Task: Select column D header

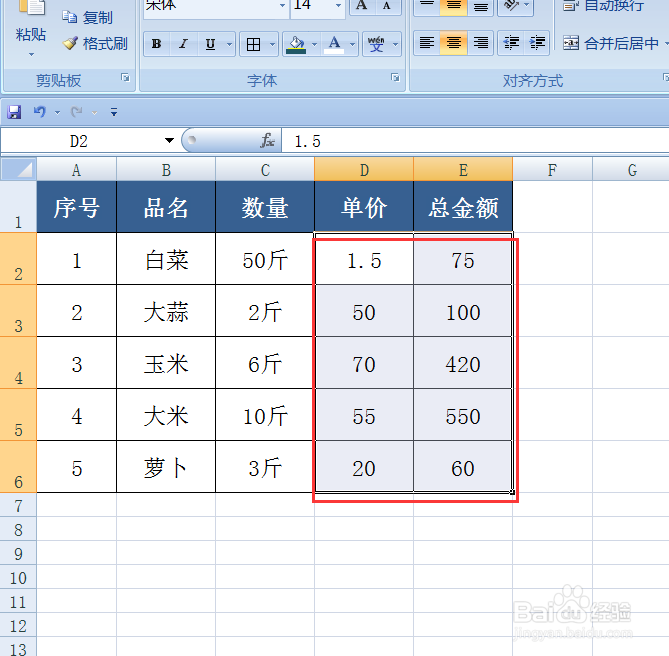Action: click(364, 170)
